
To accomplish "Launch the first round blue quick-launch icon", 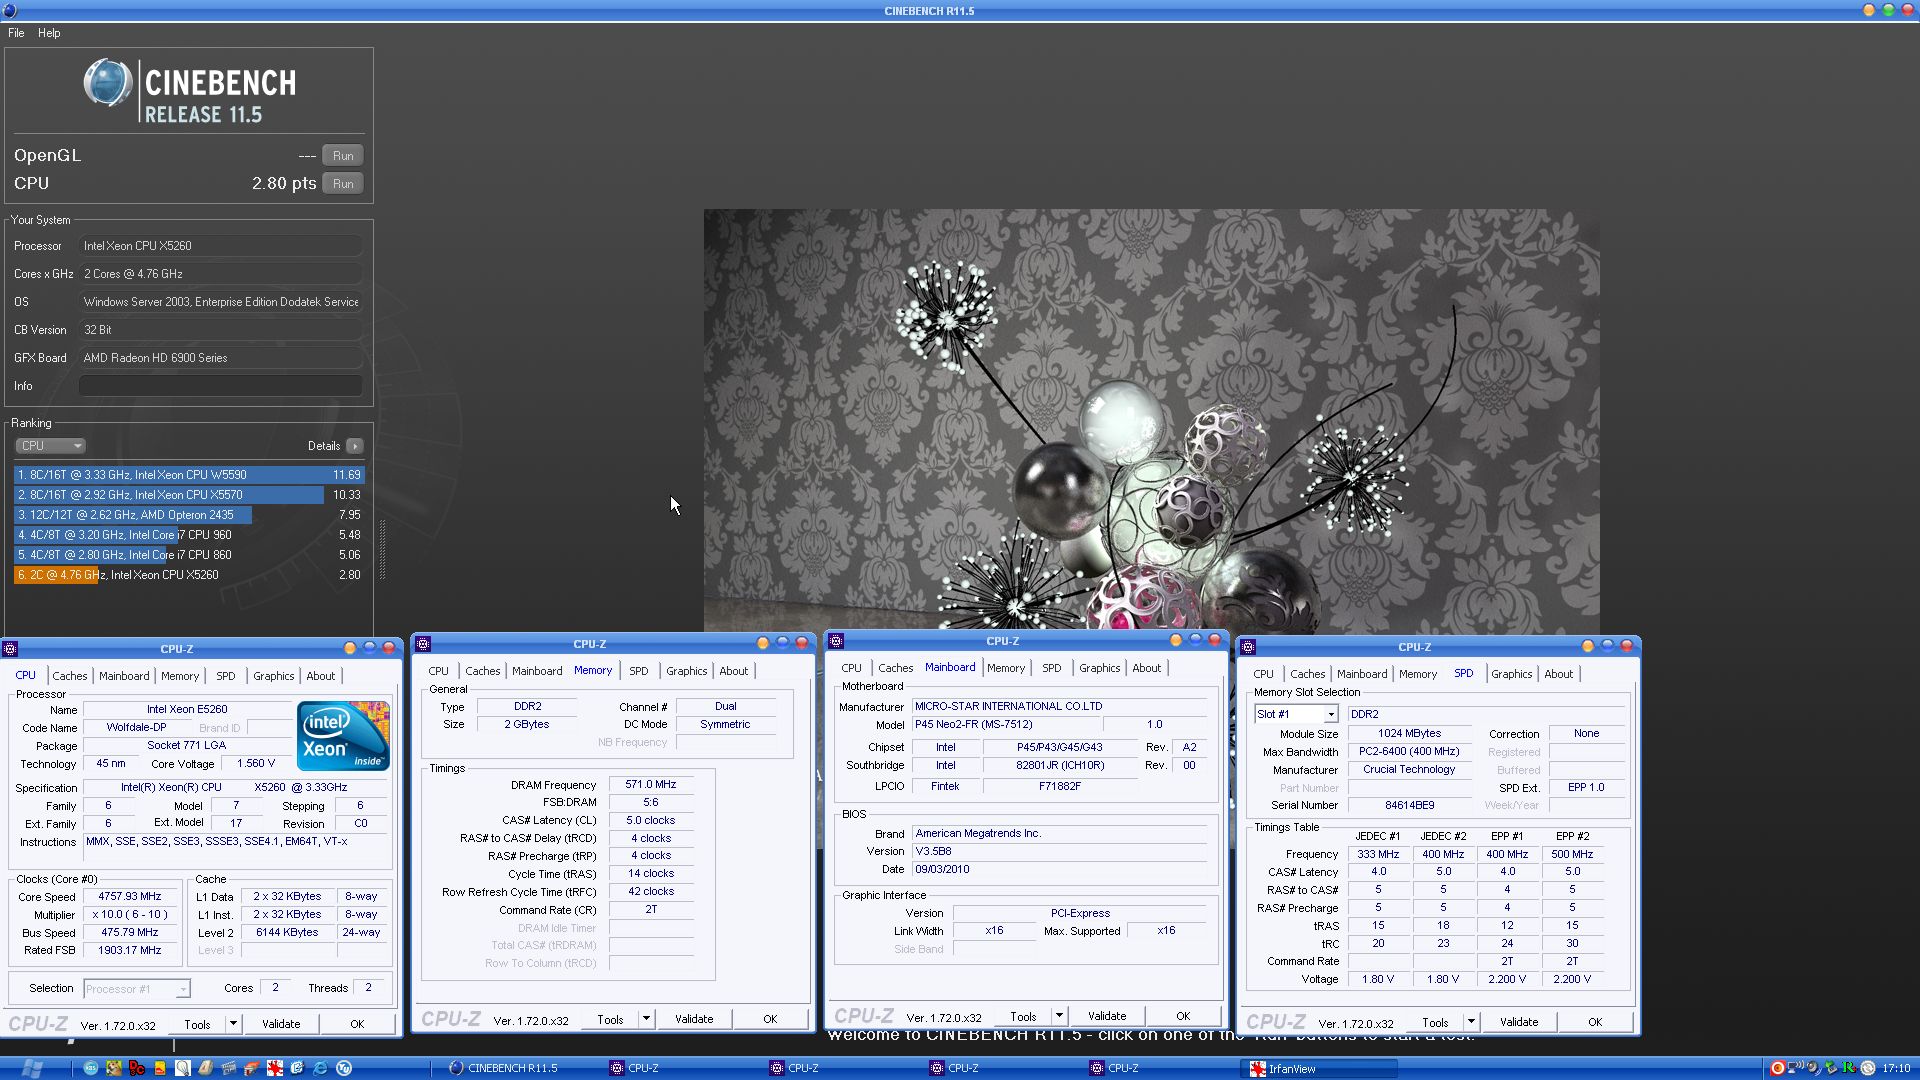I will point(90,1068).
